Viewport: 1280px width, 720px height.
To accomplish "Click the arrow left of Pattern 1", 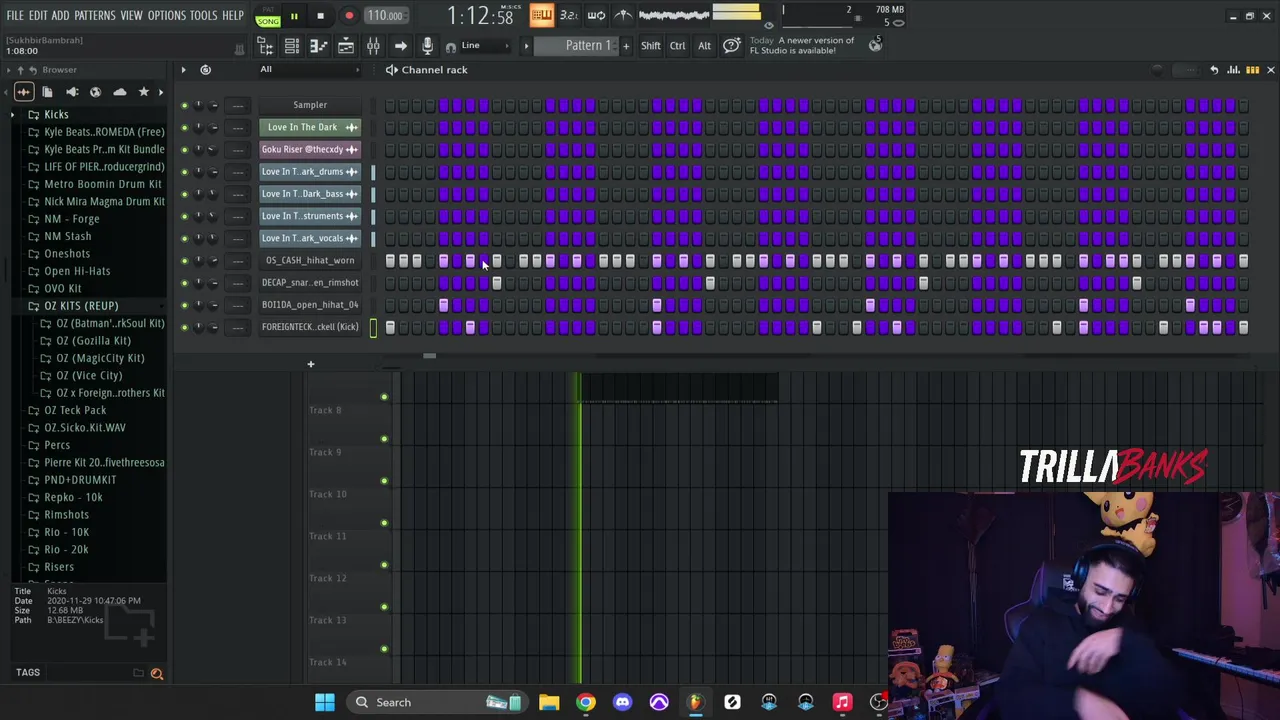I will (x=526, y=46).
